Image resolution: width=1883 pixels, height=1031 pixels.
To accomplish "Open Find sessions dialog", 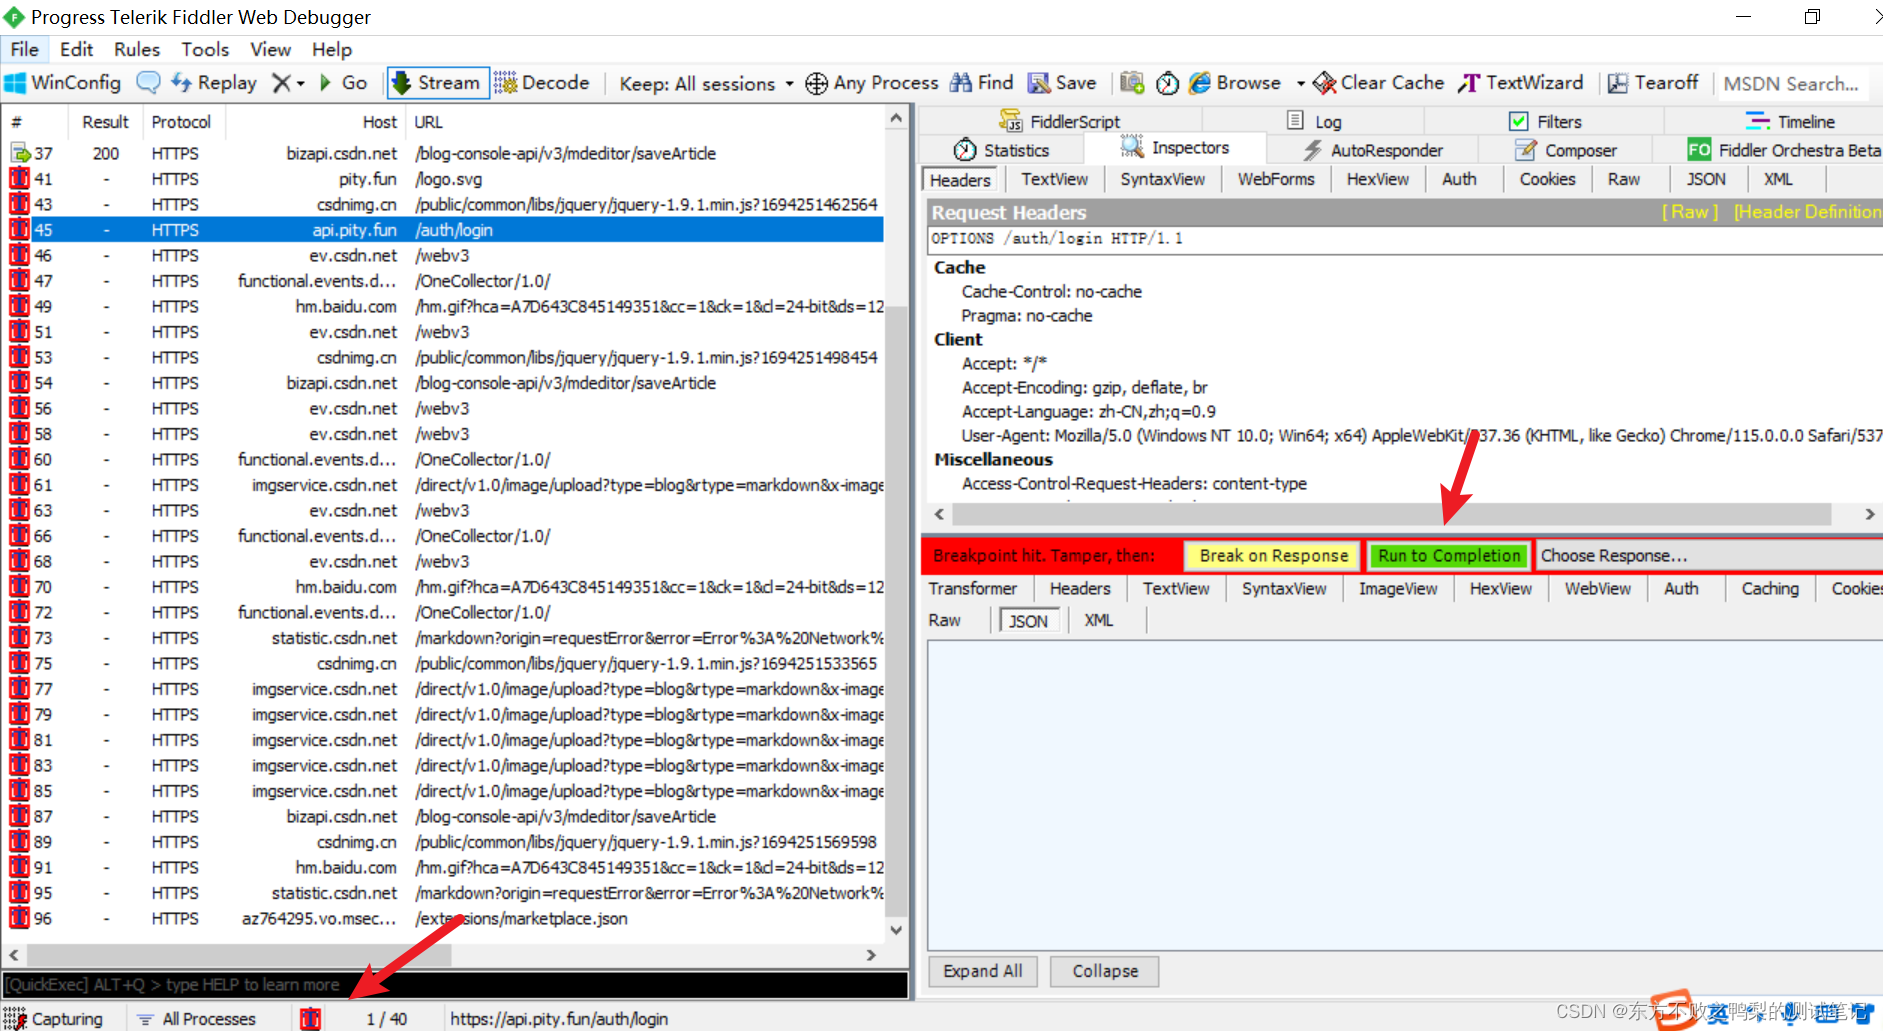I will 981,83.
